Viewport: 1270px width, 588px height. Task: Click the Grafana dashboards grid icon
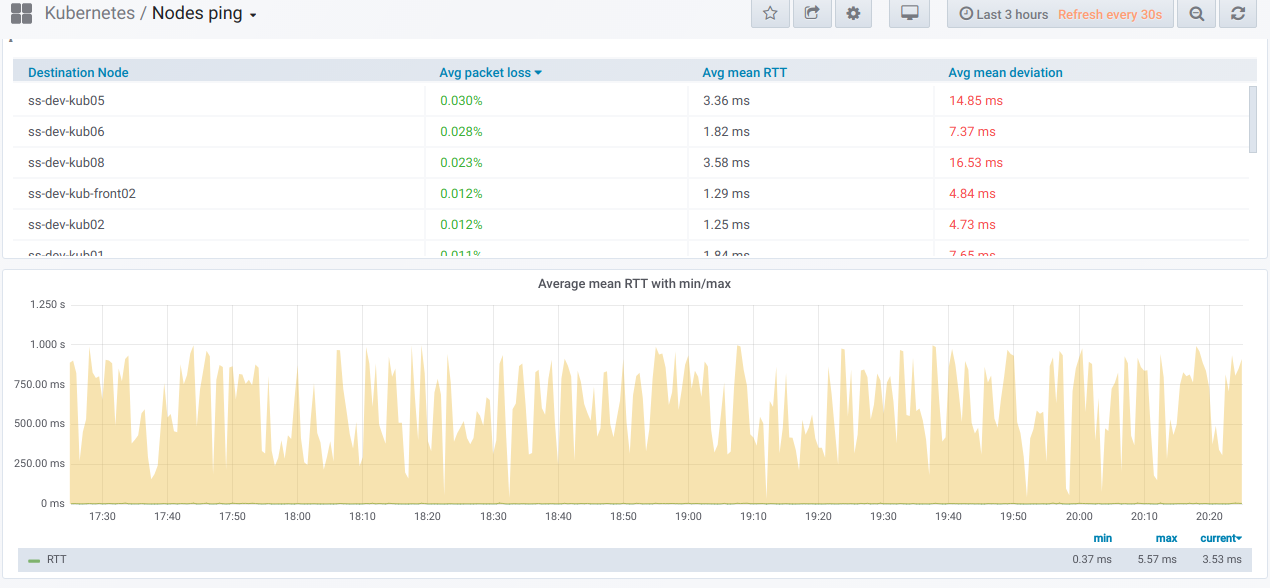tap(21, 14)
